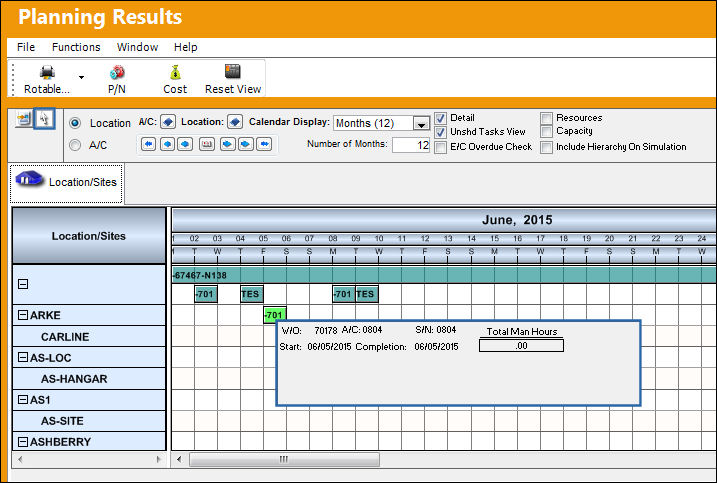The image size is (717, 483).
Task: Enable Include Hierarchy On Simulation checkbox
Action: [546, 147]
